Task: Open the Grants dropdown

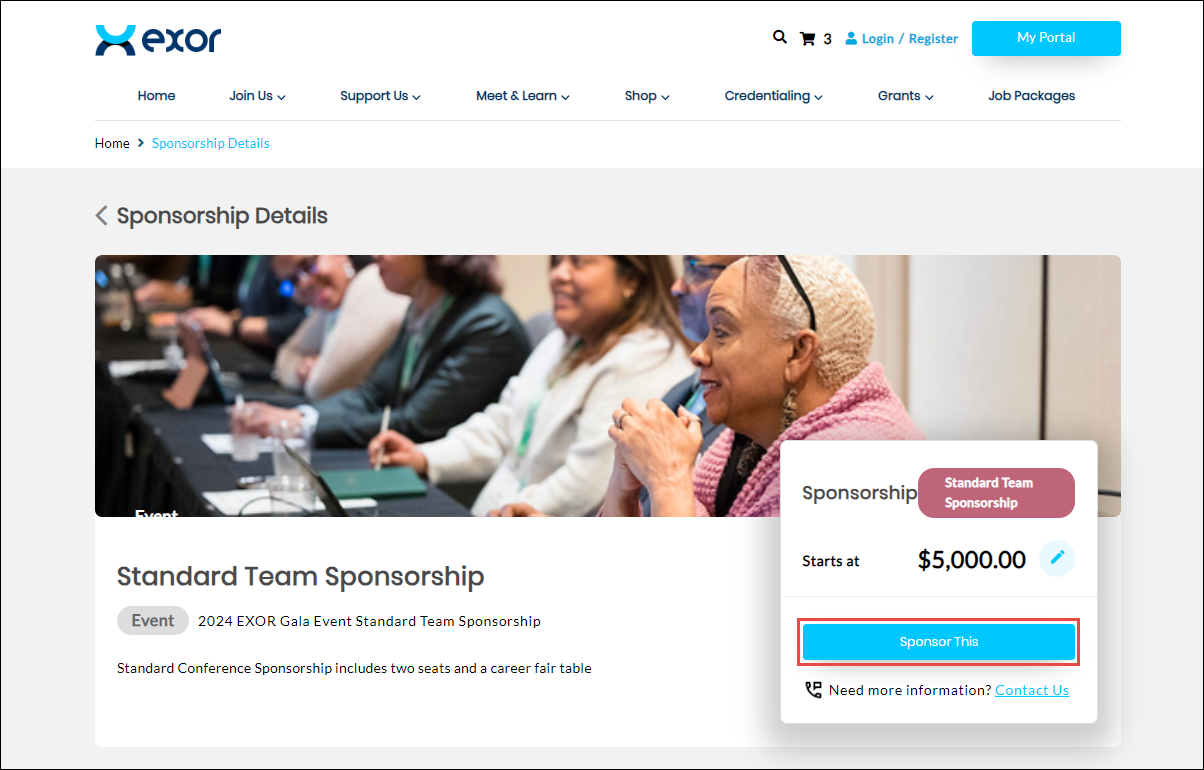Action: coord(906,96)
